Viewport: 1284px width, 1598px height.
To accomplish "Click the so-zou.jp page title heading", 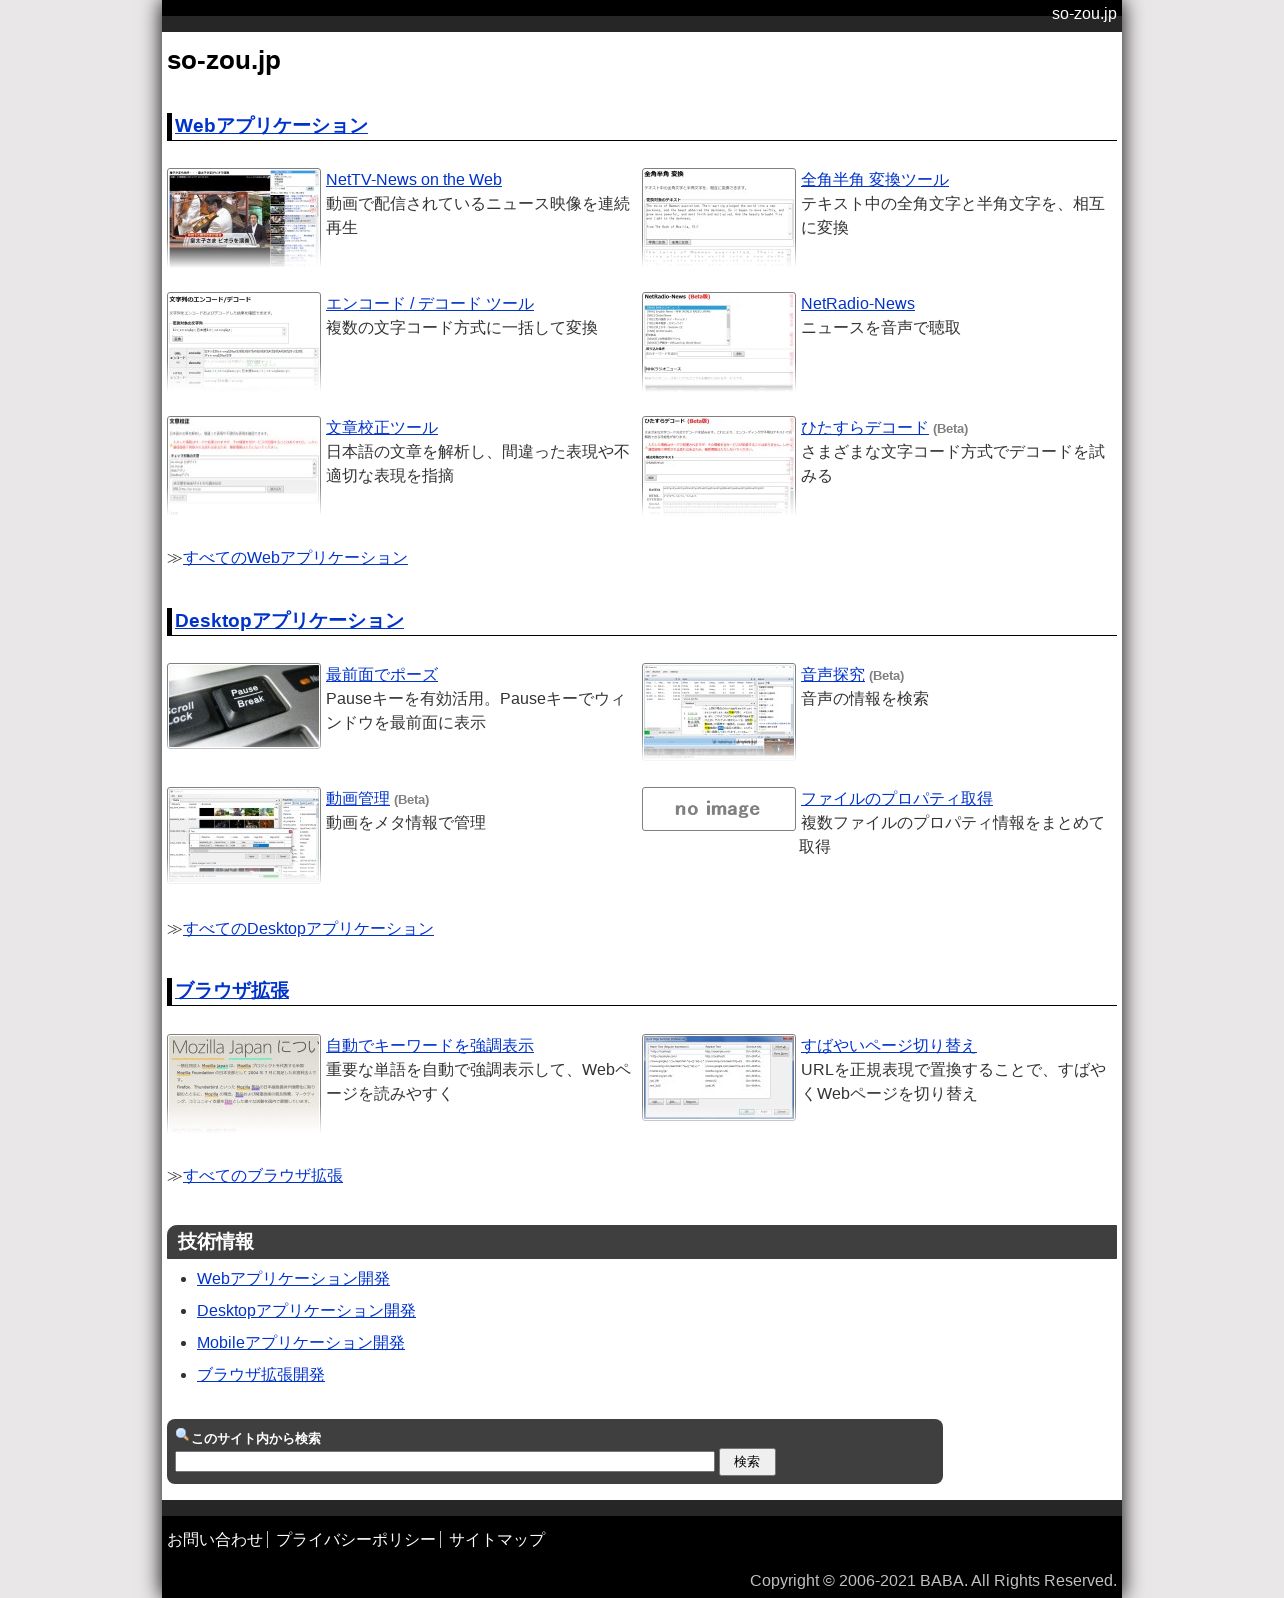I will coord(224,61).
